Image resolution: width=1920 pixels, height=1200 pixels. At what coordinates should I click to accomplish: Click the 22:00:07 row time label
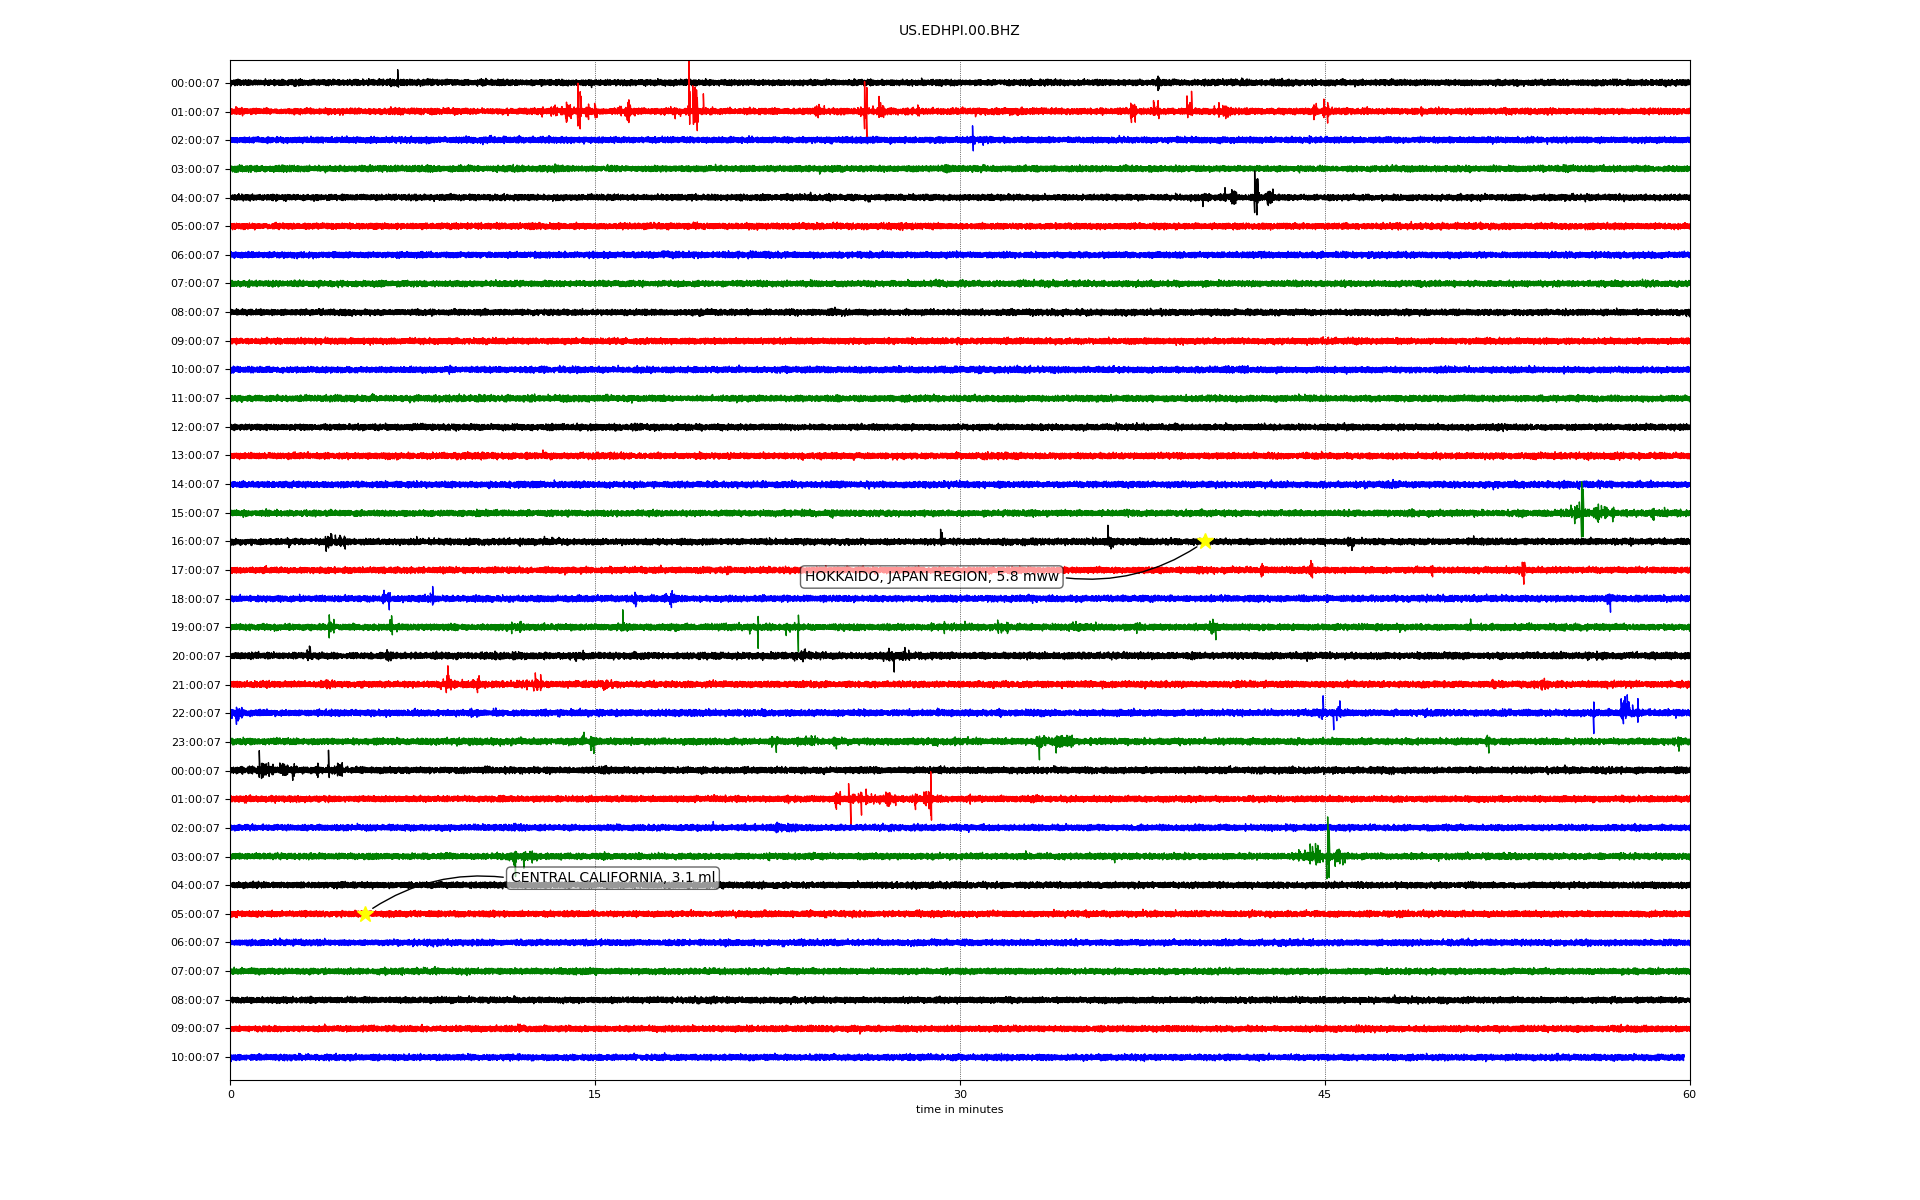[x=195, y=714]
